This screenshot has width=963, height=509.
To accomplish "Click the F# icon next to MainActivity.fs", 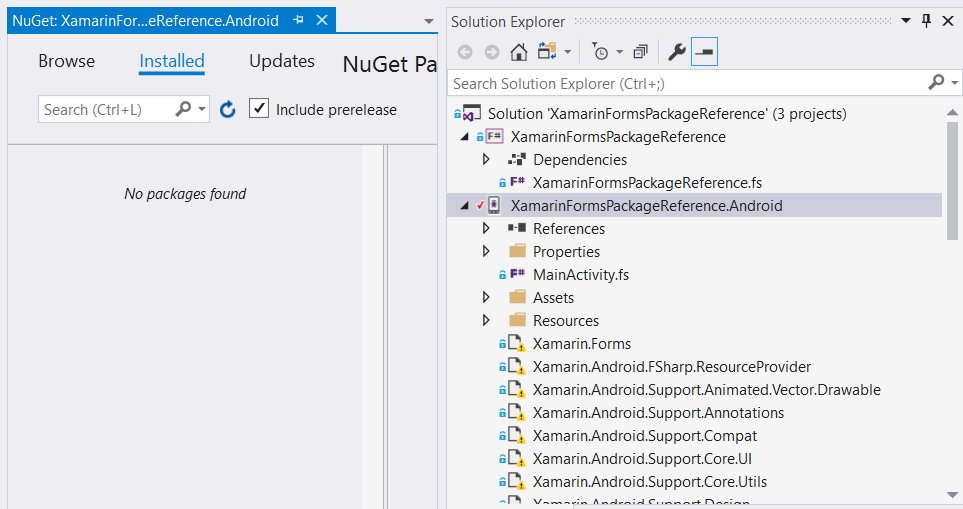I will click(x=517, y=274).
